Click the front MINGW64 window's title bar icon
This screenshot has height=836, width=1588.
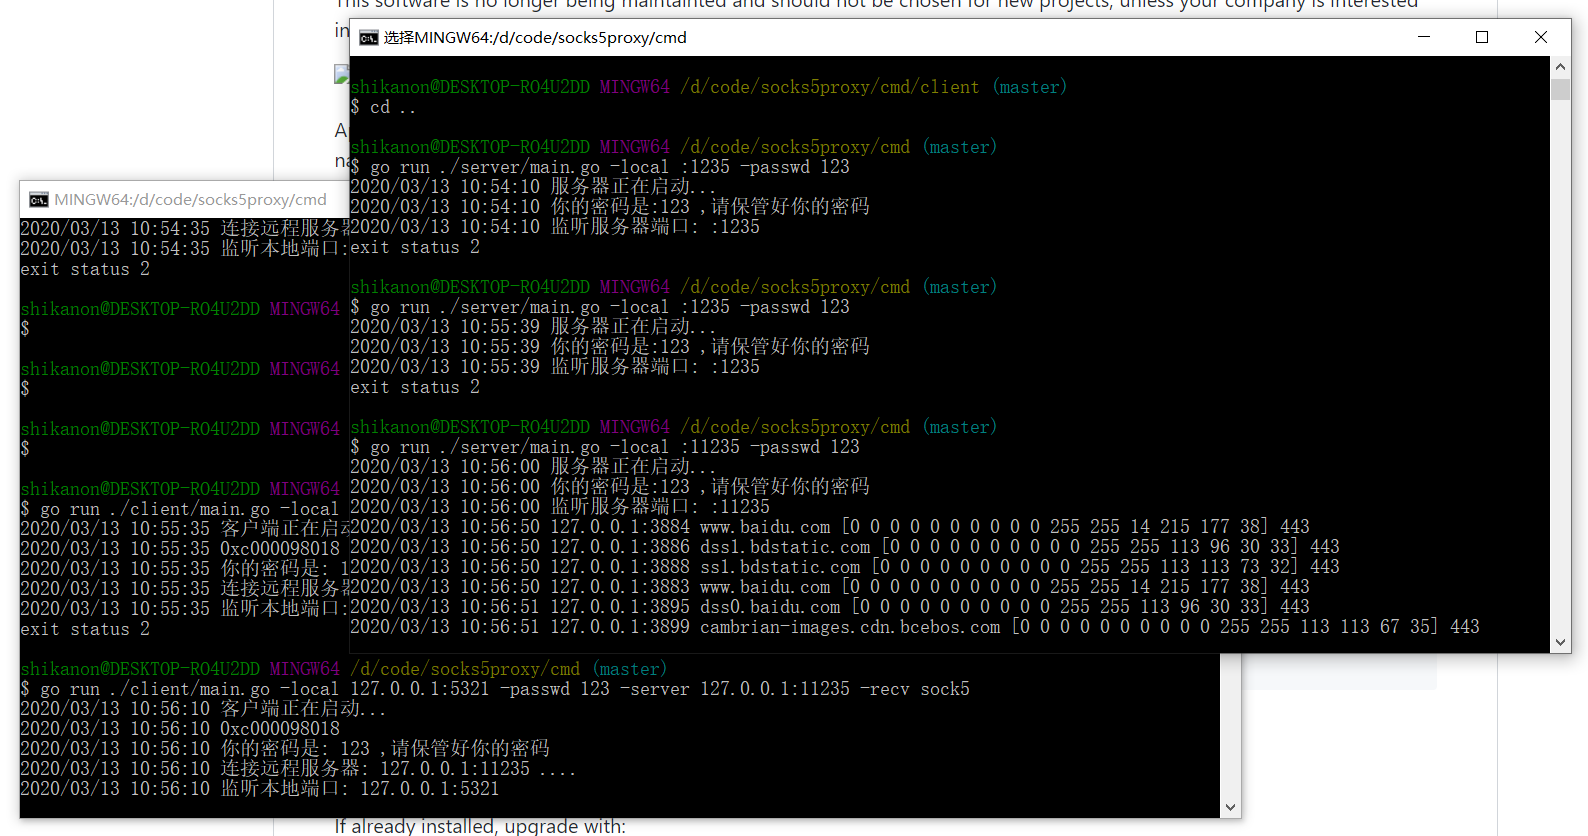pos(368,38)
